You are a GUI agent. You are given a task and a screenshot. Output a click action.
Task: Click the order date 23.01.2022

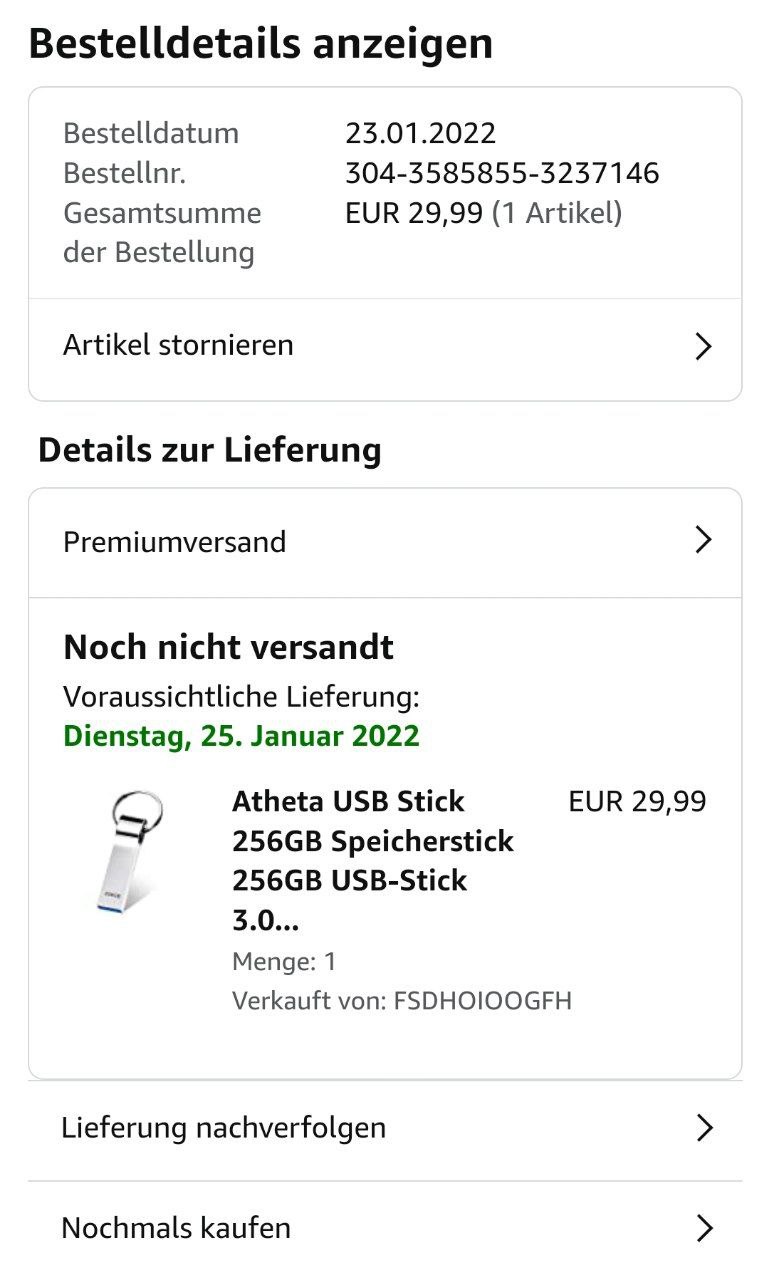tap(420, 133)
